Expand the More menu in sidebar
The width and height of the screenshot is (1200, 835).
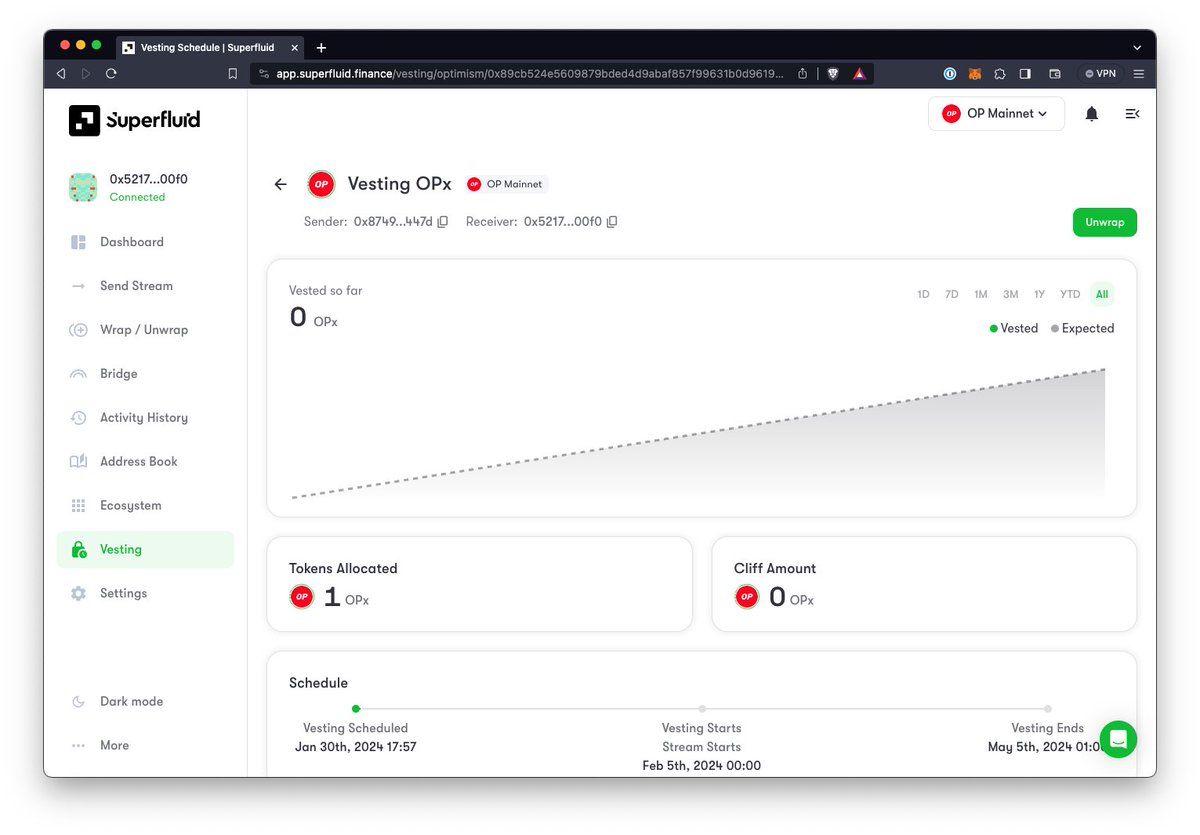click(x=145, y=746)
